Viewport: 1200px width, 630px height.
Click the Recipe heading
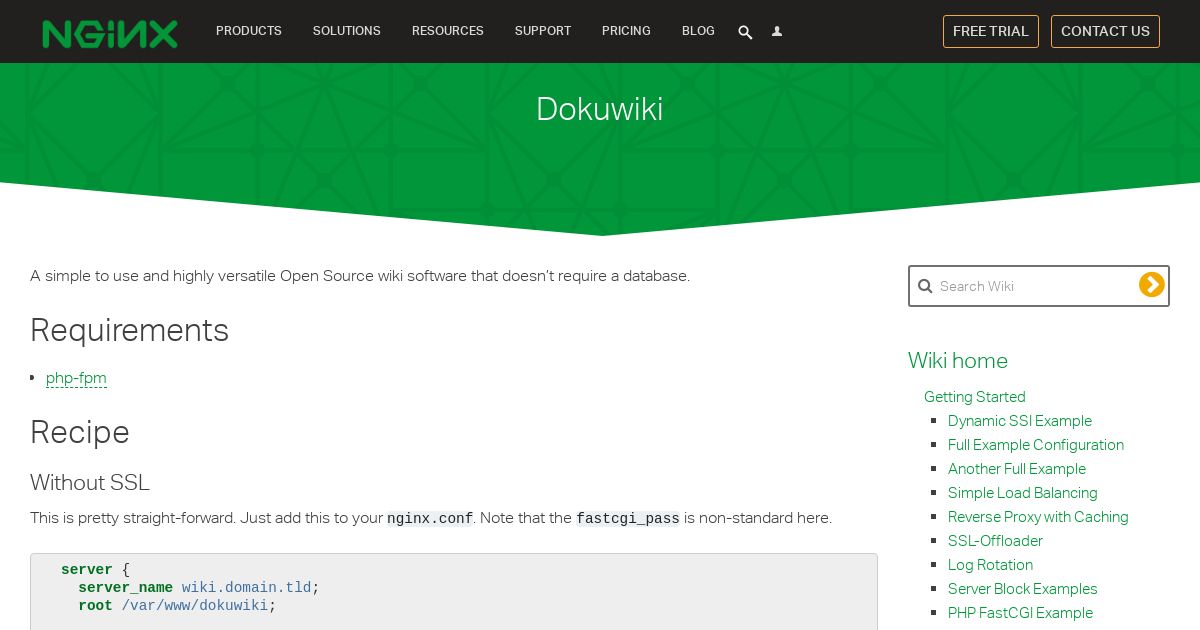point(80,432)
